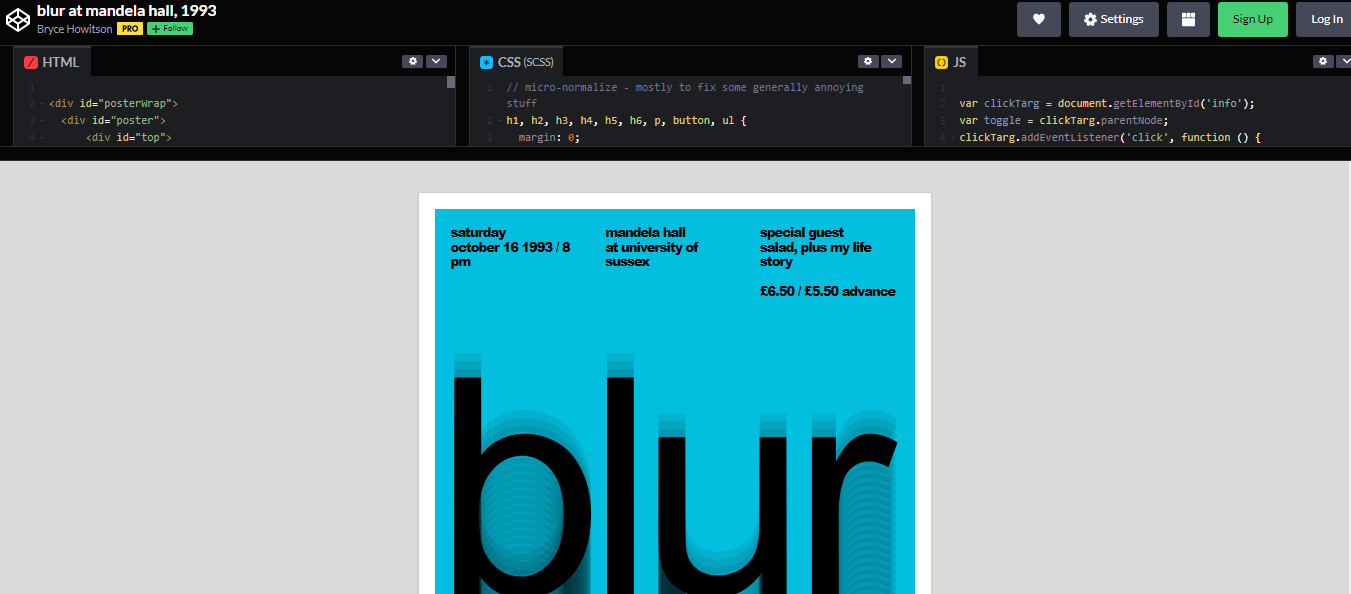This screenshot has width=1351, height=594.
Task: Click special guest salad text
Action: pos(815,247)
